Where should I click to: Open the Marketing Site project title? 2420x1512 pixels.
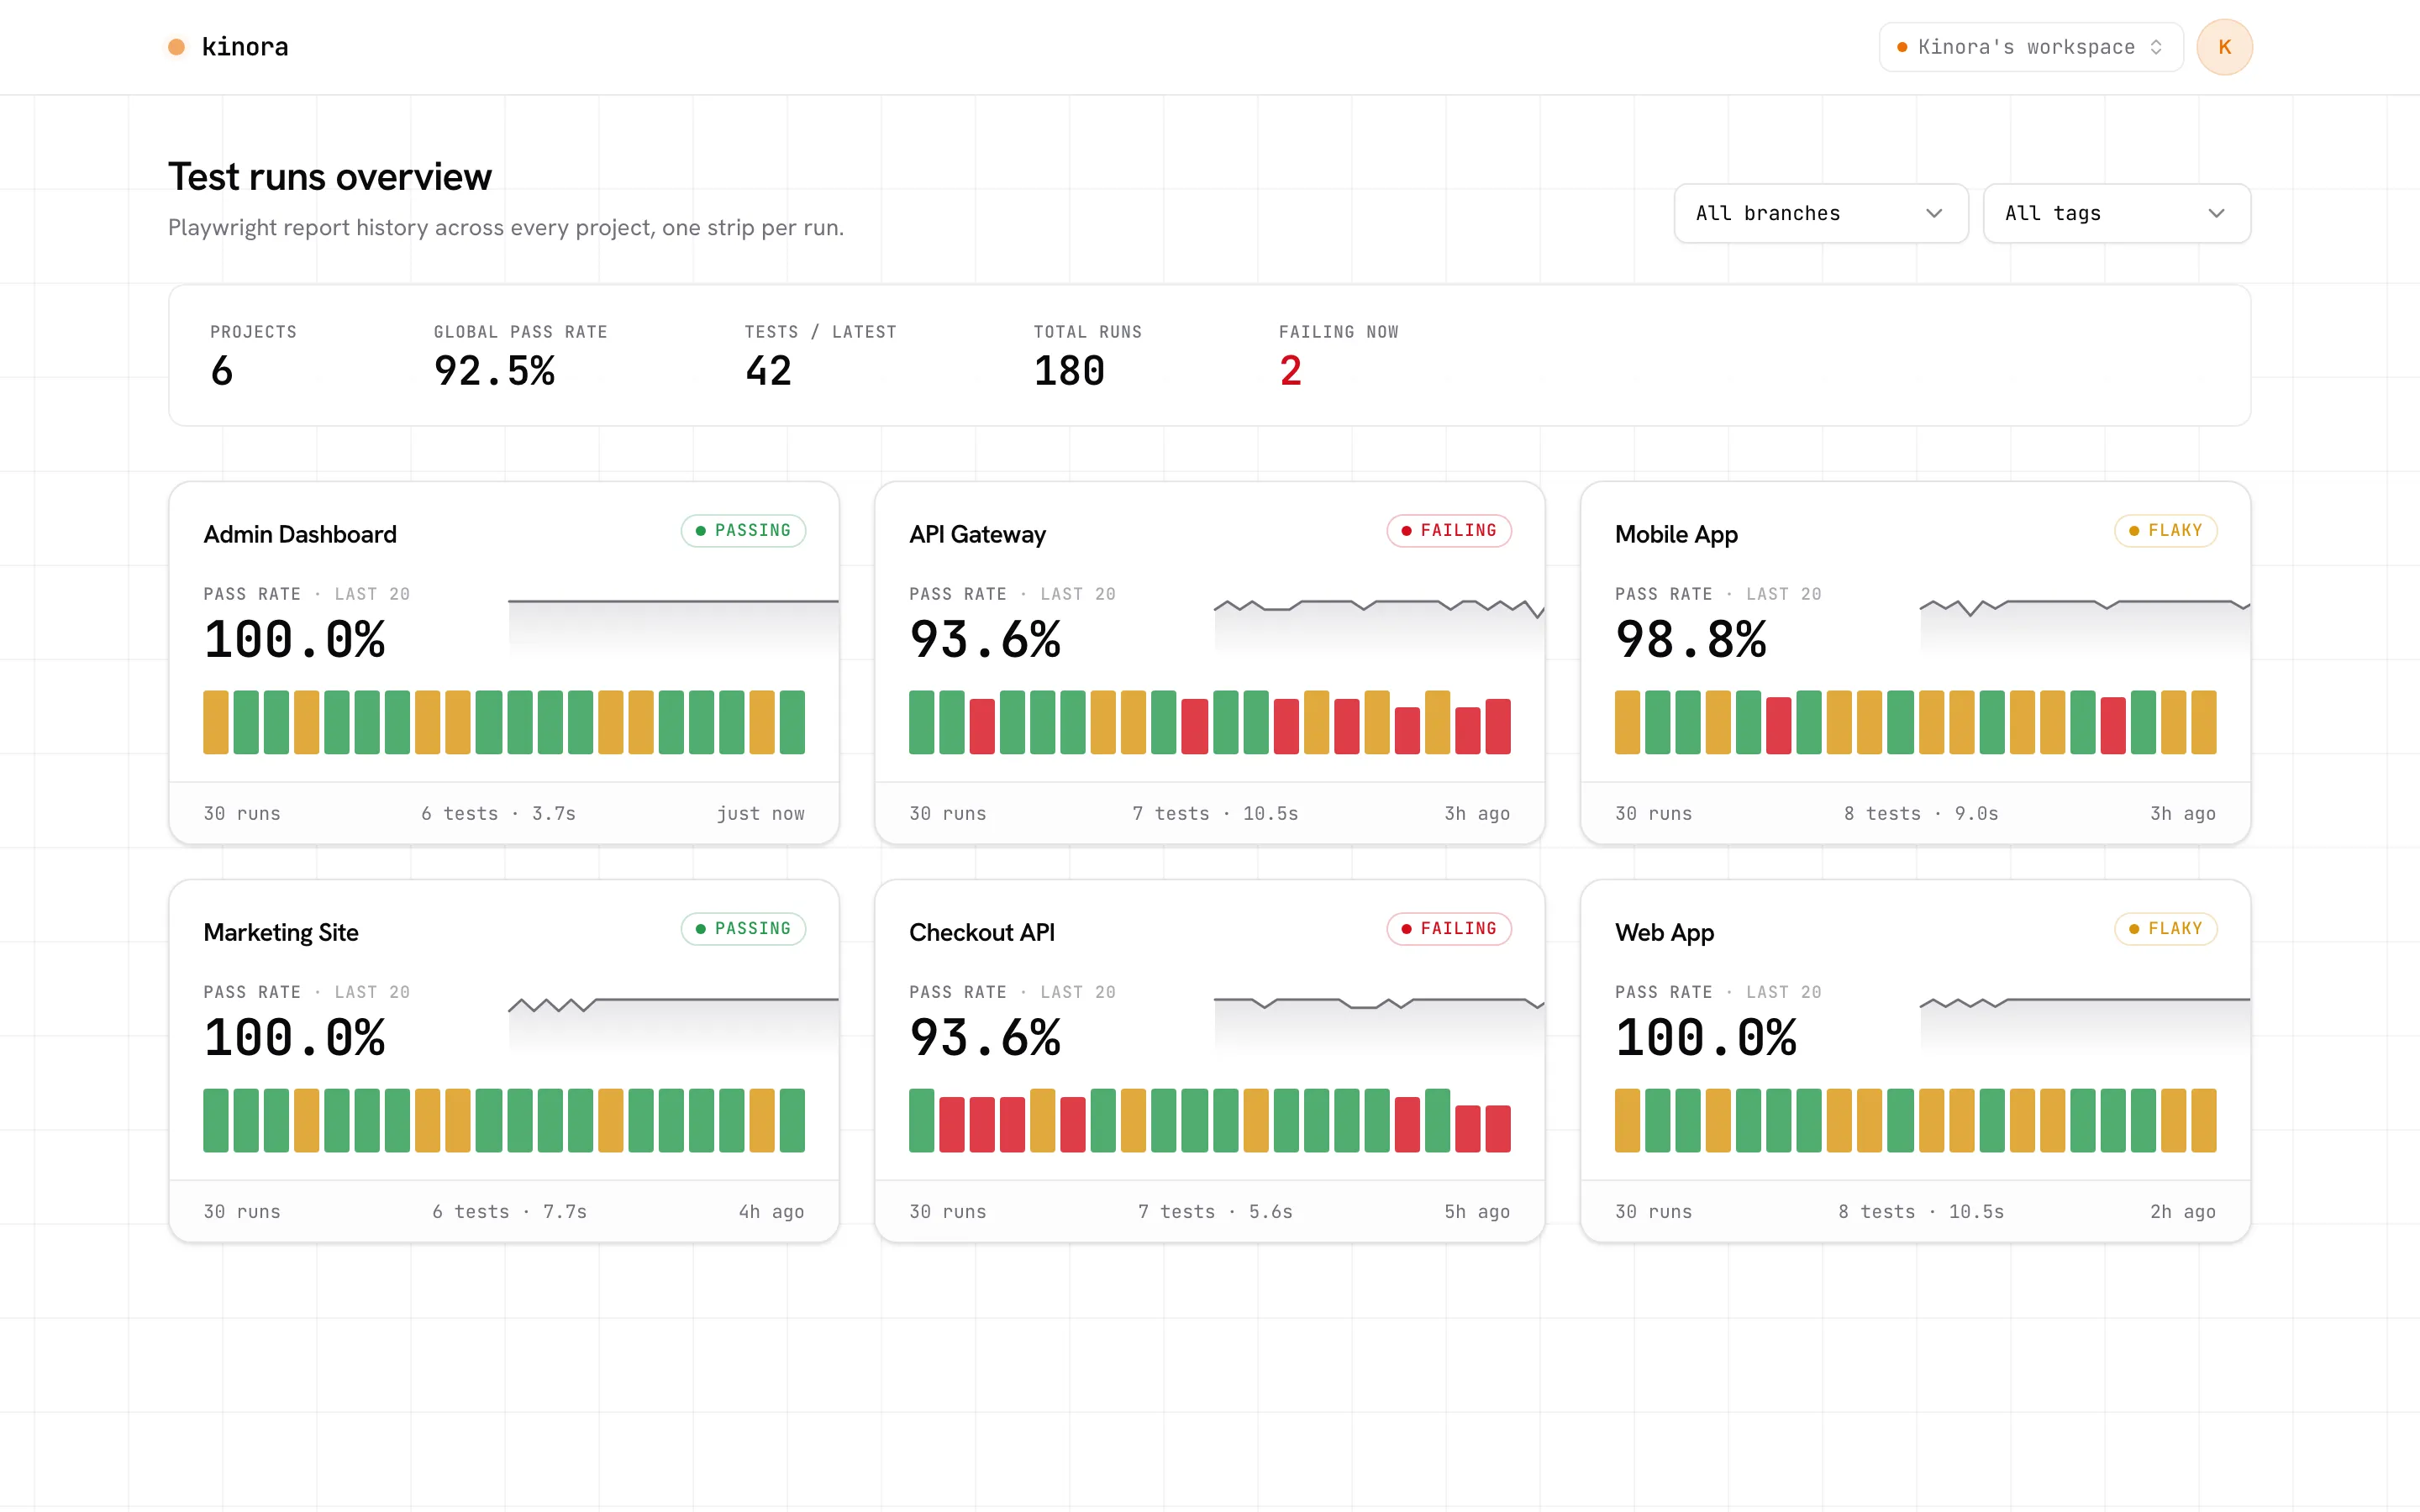pos(281,932)
